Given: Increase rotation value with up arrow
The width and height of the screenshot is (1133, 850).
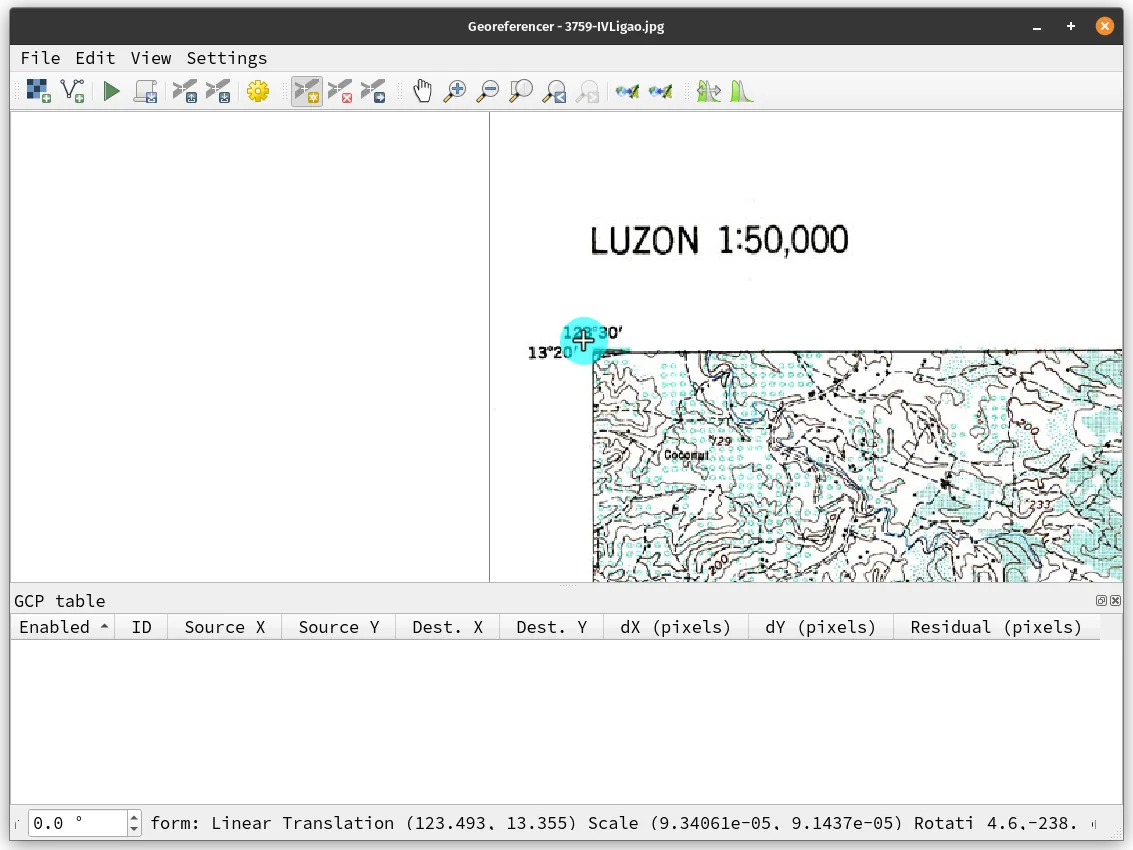Looking at the screenshot, I should point(135,818).
